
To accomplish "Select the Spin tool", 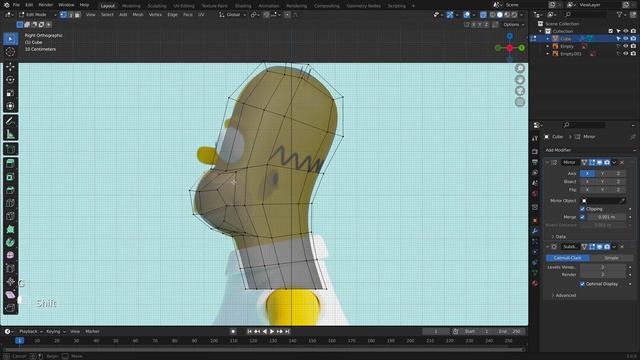I will (x=10, y=242).
